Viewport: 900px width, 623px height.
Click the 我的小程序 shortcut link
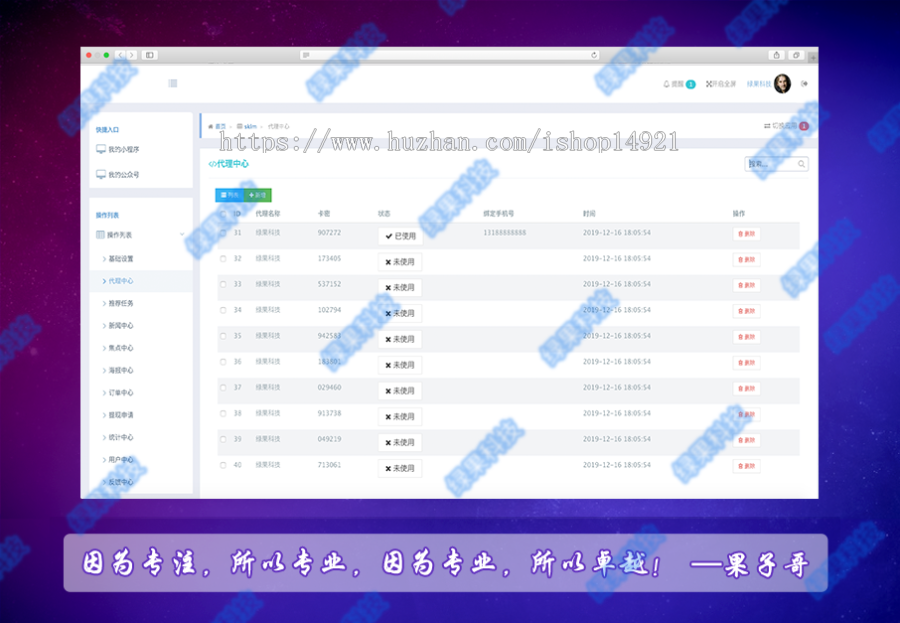124,149
